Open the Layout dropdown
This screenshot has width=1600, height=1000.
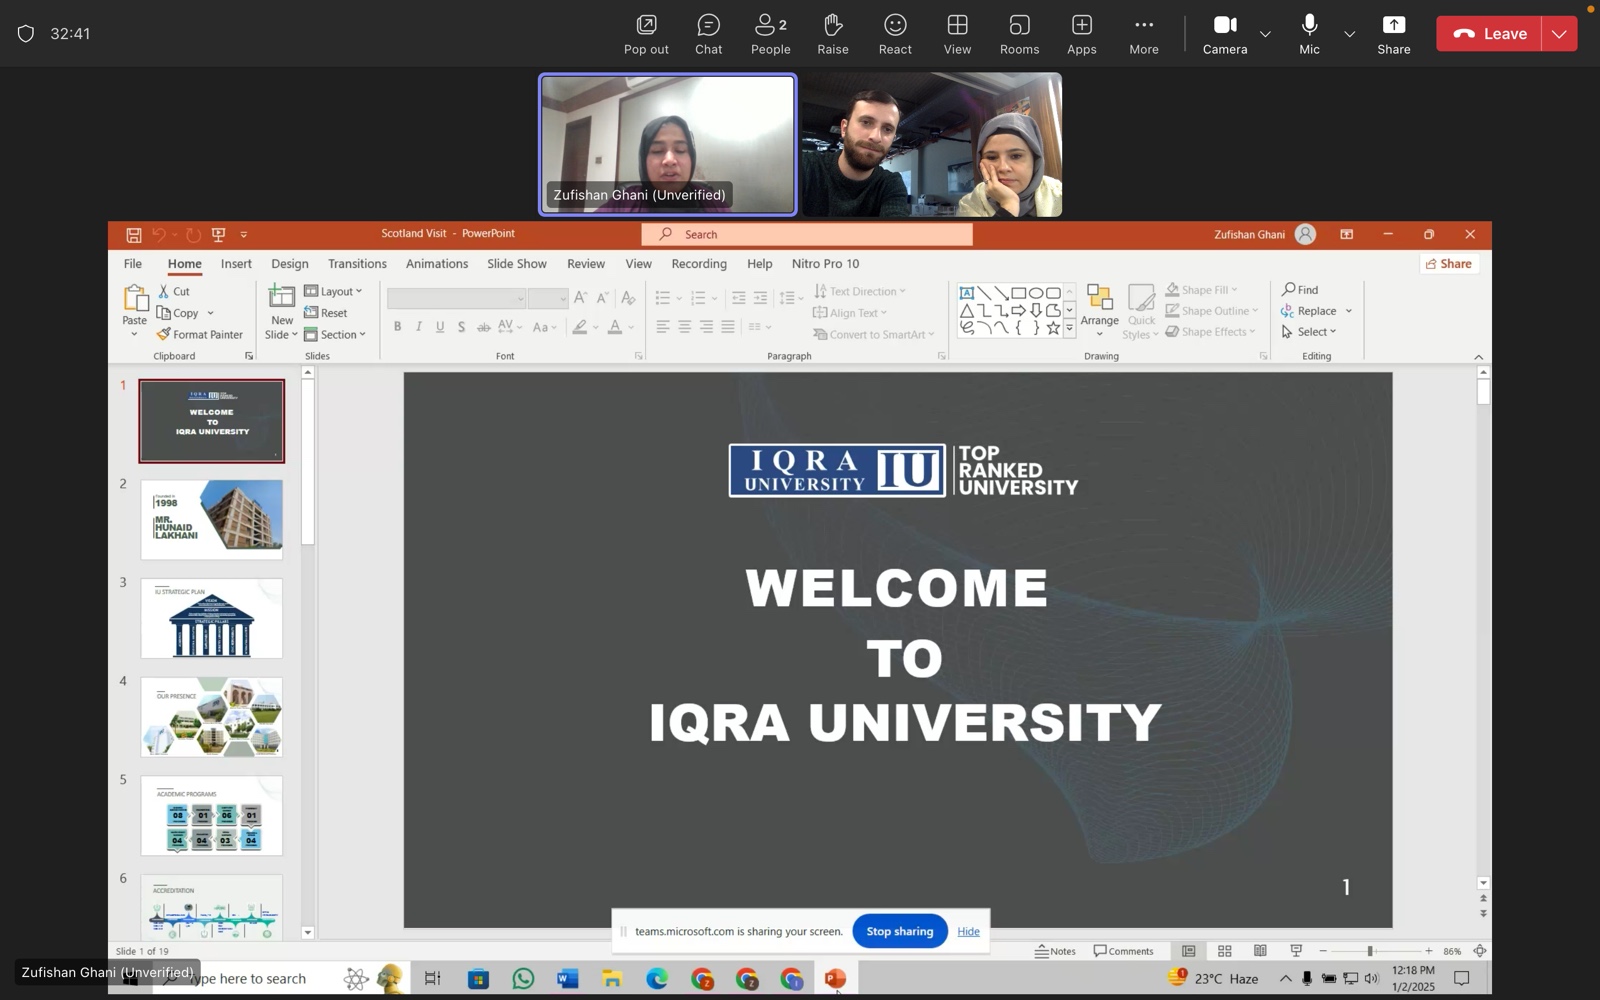tap(333, 291)
